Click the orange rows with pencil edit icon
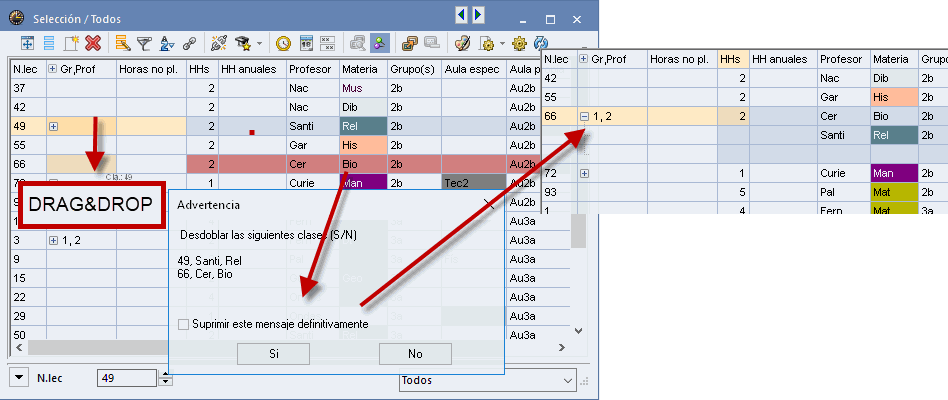 click(123, 43)
